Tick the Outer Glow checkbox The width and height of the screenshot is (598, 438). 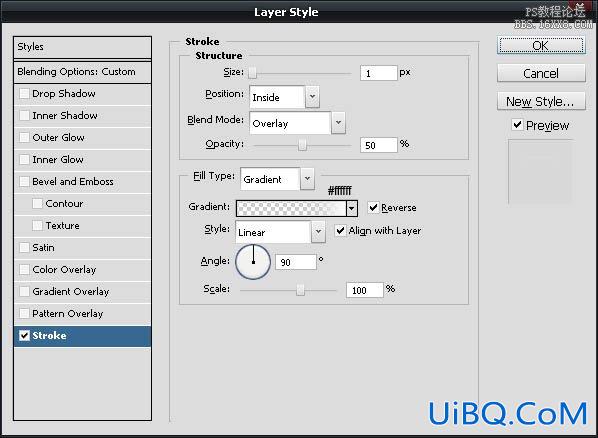[x=24, y=137]
